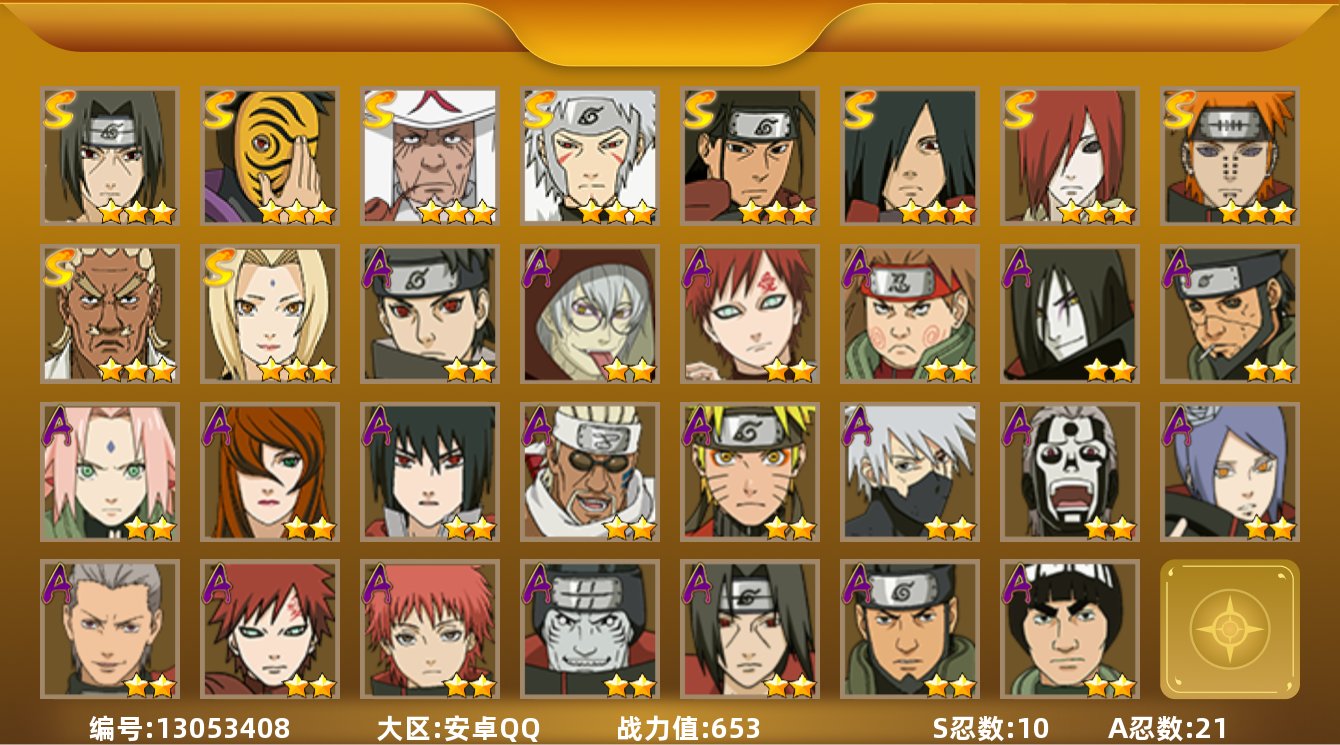
Task: Pick the orange-haired pierced-face S-rank ninja
Action: click(x=1229, y=155)
